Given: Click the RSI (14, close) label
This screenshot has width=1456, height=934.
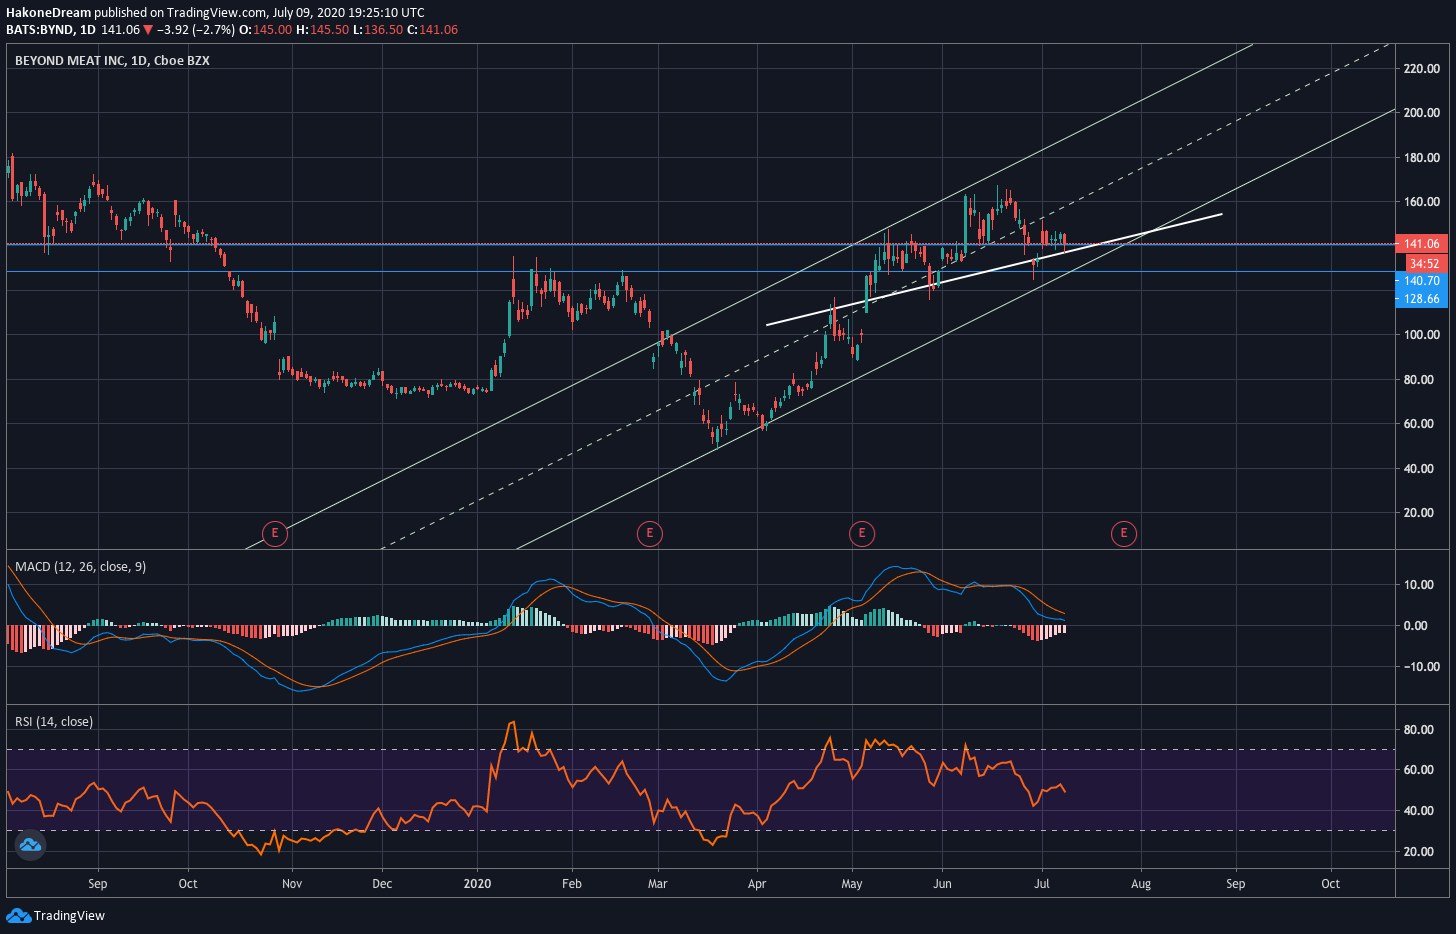Looking at the screenshot, I should pyautogui.click(x=54, y=722).
